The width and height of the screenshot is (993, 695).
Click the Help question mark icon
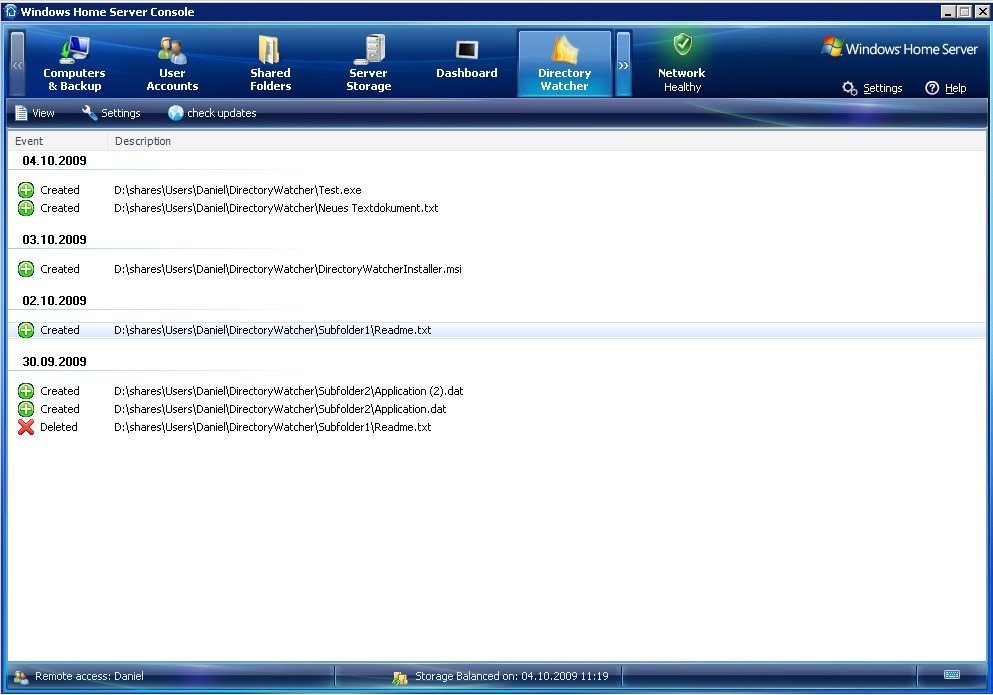click(x=932, y=88)
